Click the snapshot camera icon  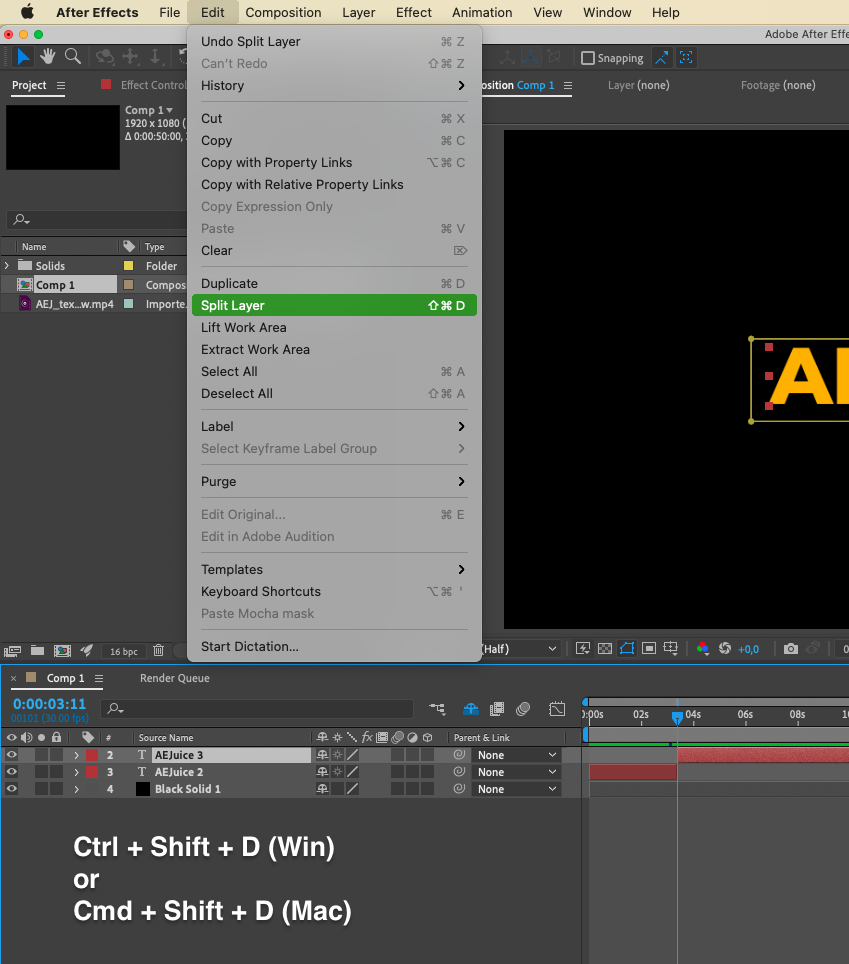coord(791,649)
